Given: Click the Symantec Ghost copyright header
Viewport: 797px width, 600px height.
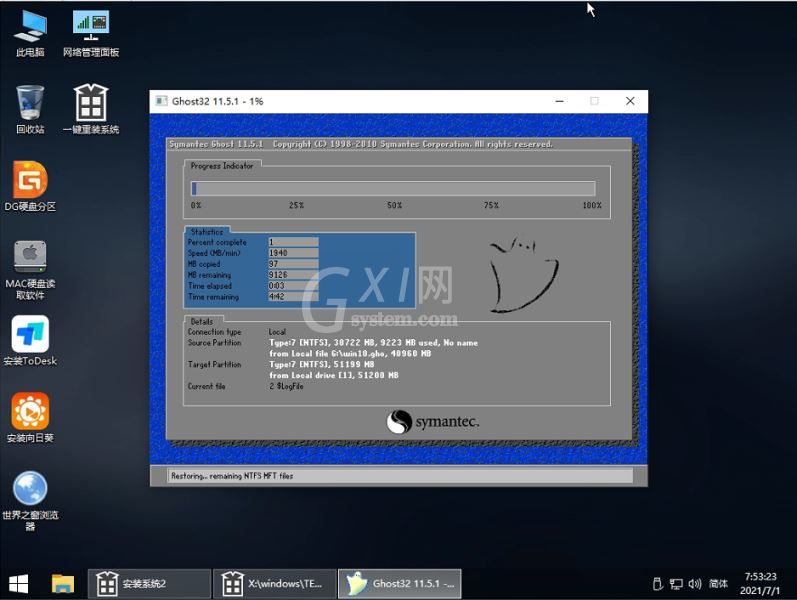Looking at the screenshot, I should tap(361, 144).
